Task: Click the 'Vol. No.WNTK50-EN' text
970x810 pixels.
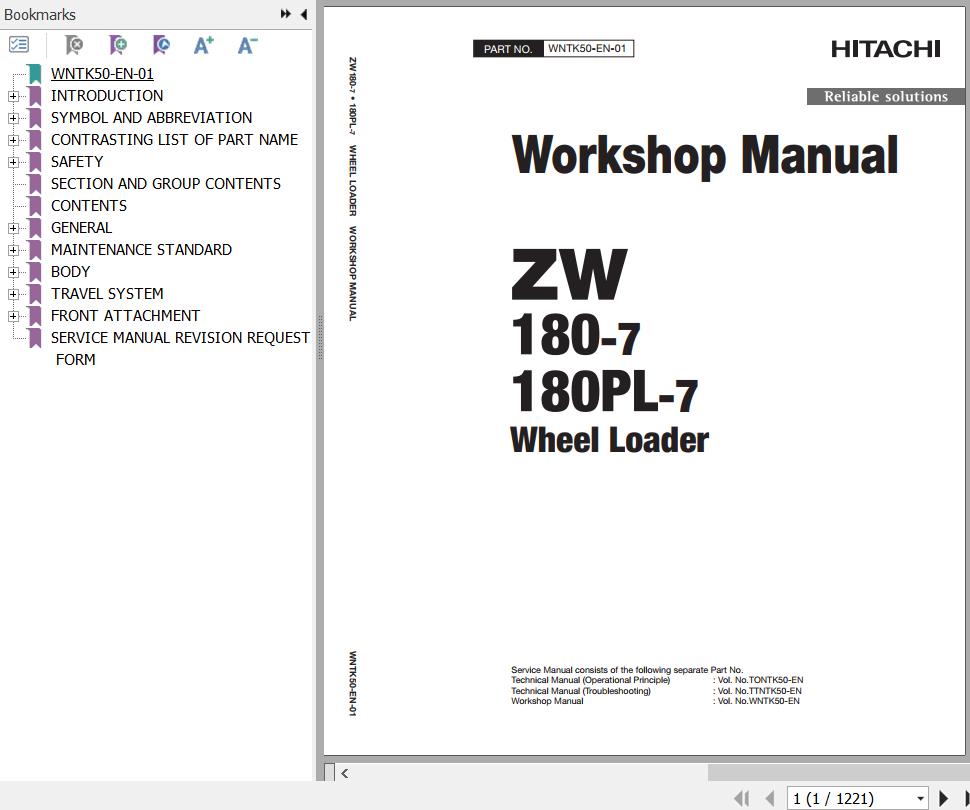Action: [x=758, y=701]
